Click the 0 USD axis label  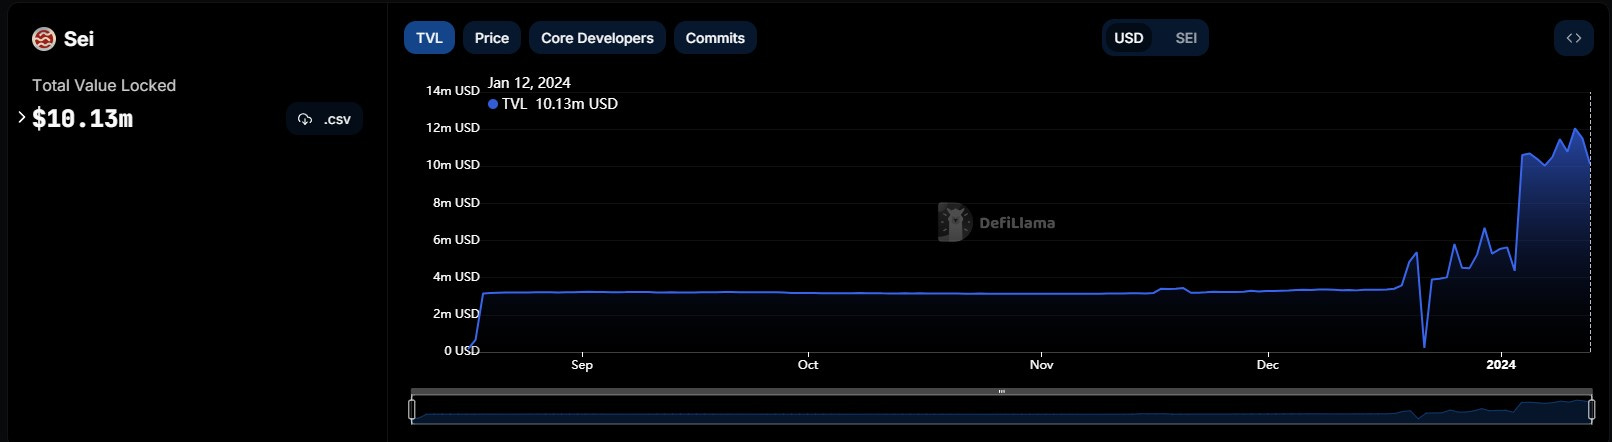[462, 351]
